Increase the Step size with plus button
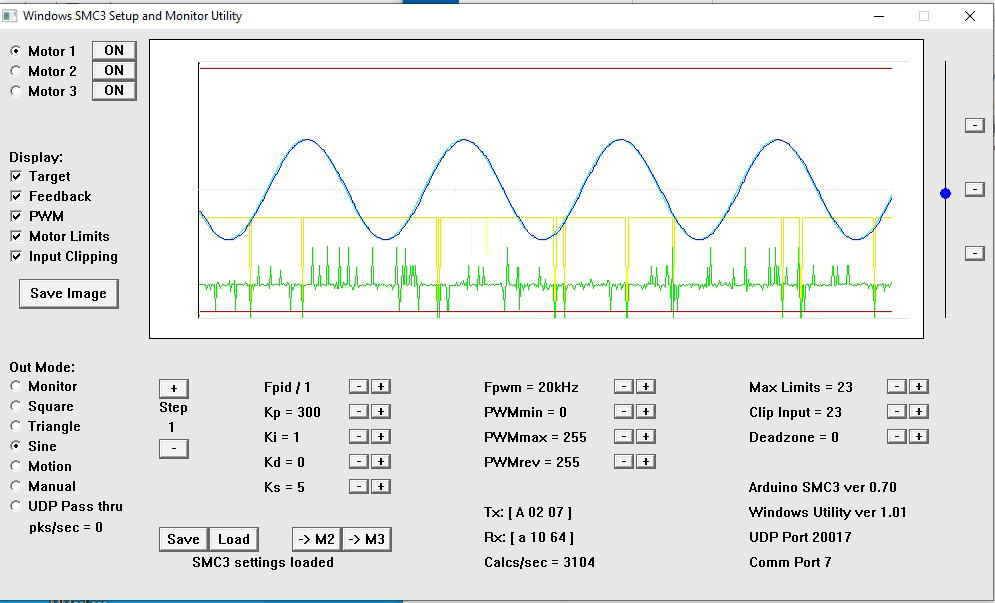This screenshot has width=995, height=603. coord(173,388)
